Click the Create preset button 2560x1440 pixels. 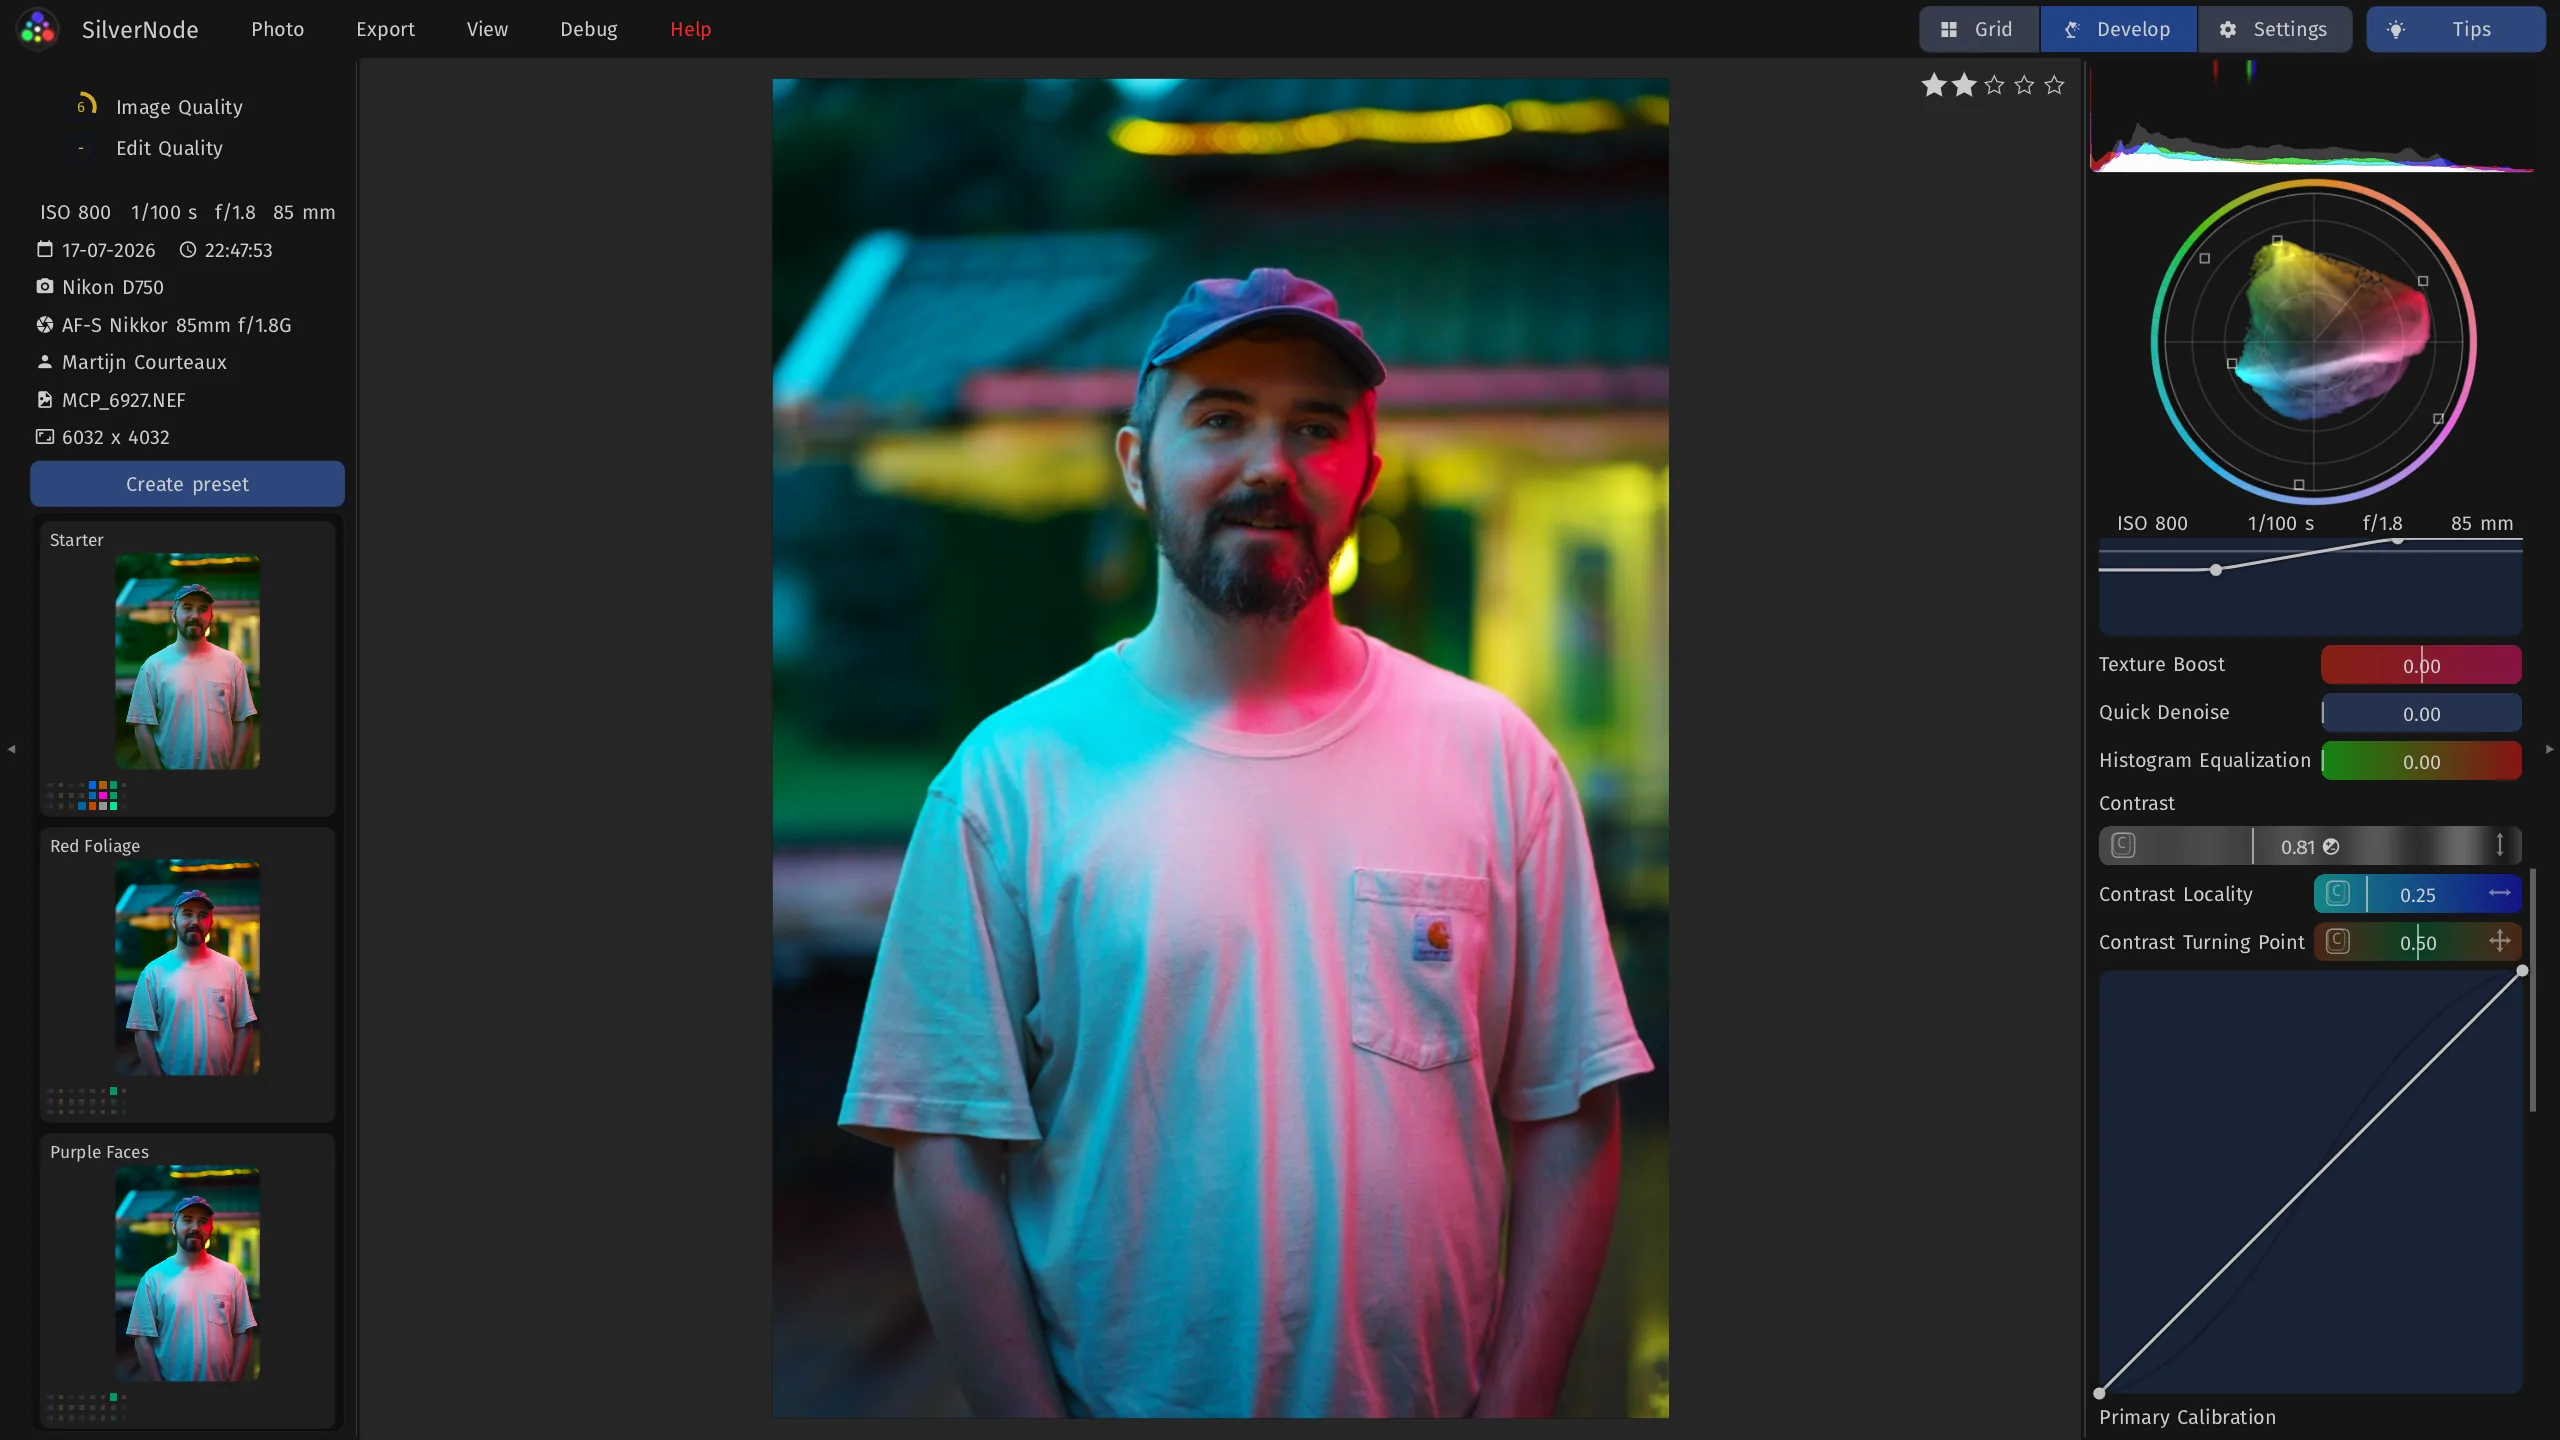[187, 484]
